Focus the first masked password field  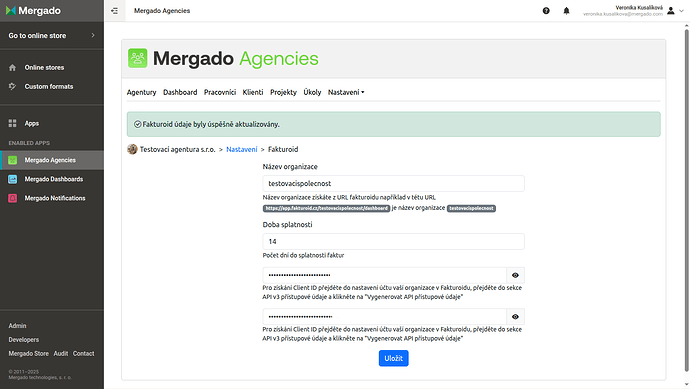[x=385, y=275]
